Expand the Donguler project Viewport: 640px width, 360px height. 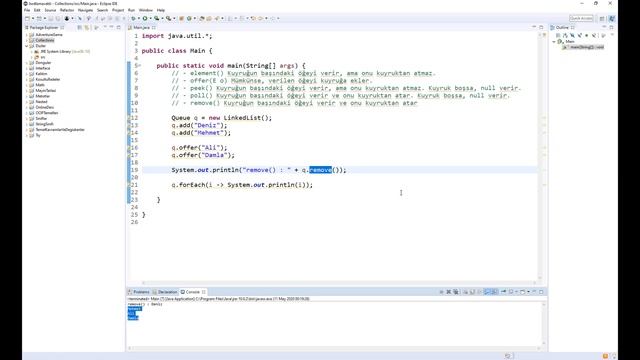[x=27, y=63]
